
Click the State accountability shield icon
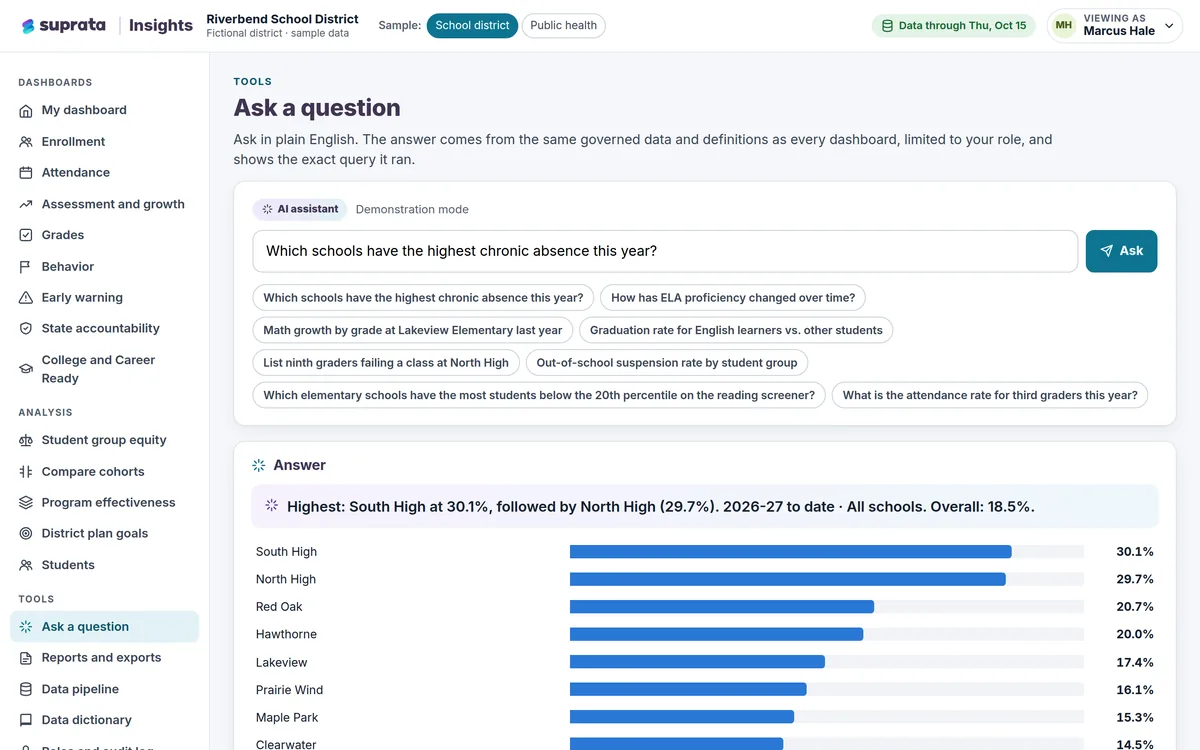coord(26,329)
